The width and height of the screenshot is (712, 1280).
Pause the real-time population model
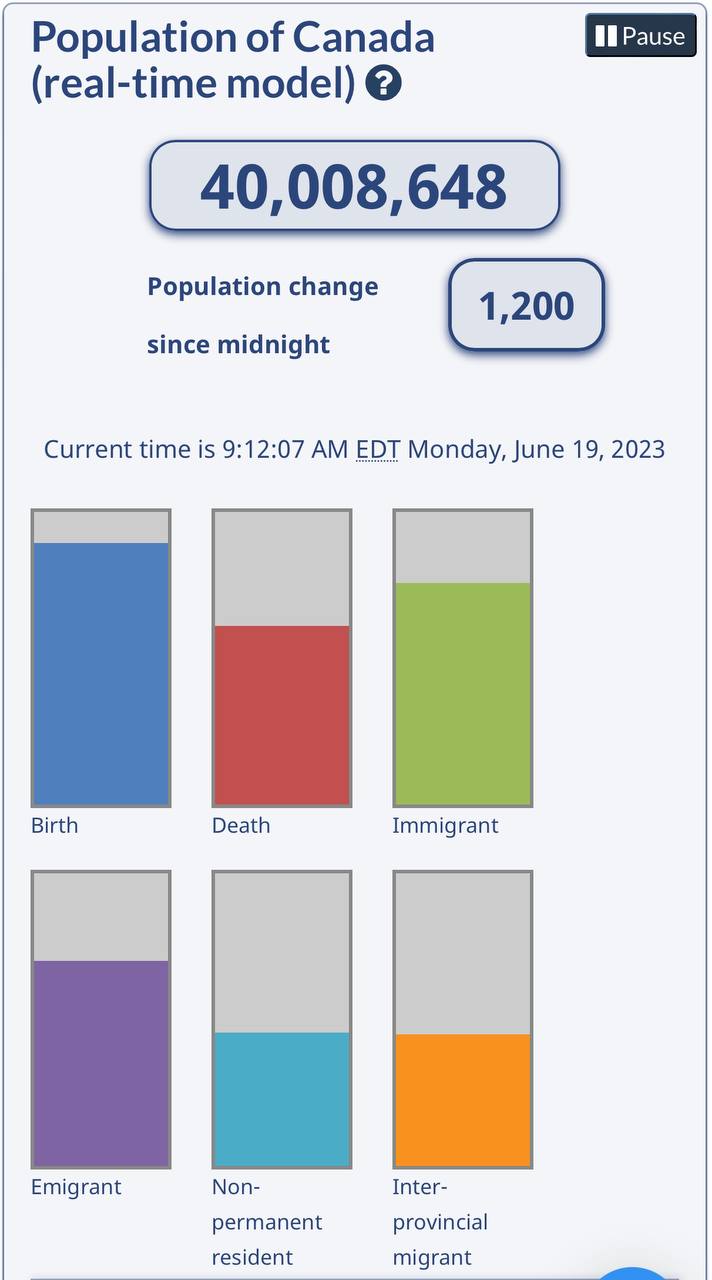[x=640, y=36]
